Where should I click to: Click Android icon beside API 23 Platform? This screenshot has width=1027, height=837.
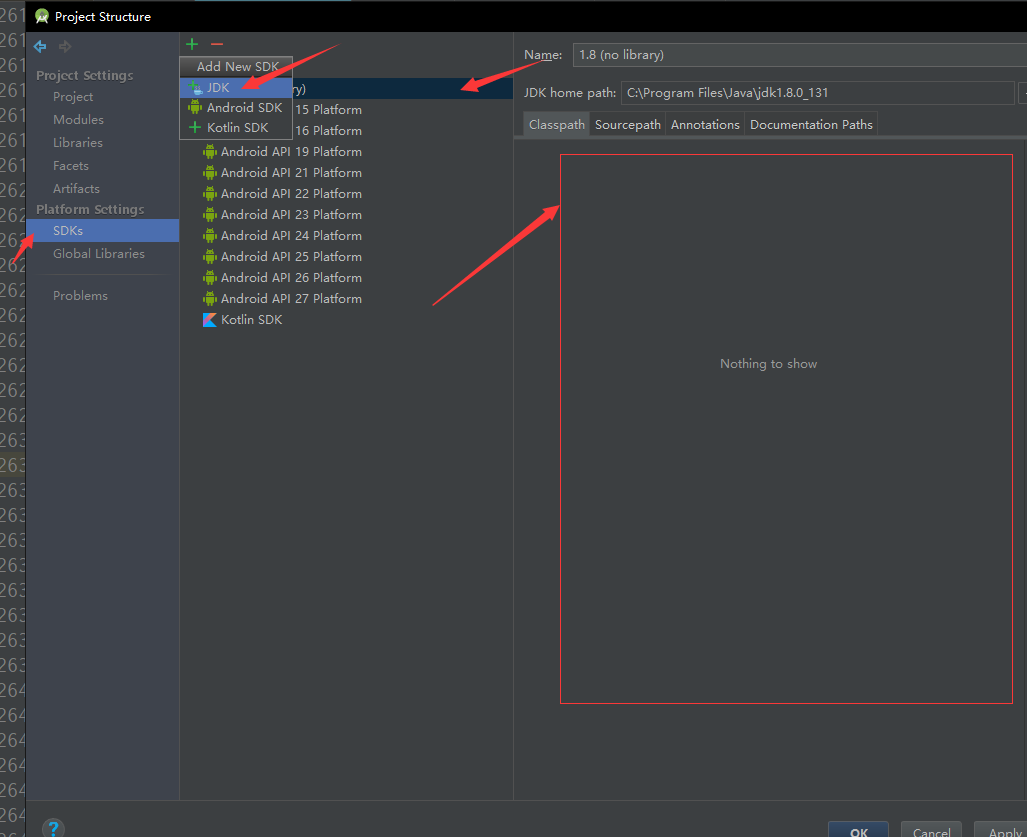[210, 215]
